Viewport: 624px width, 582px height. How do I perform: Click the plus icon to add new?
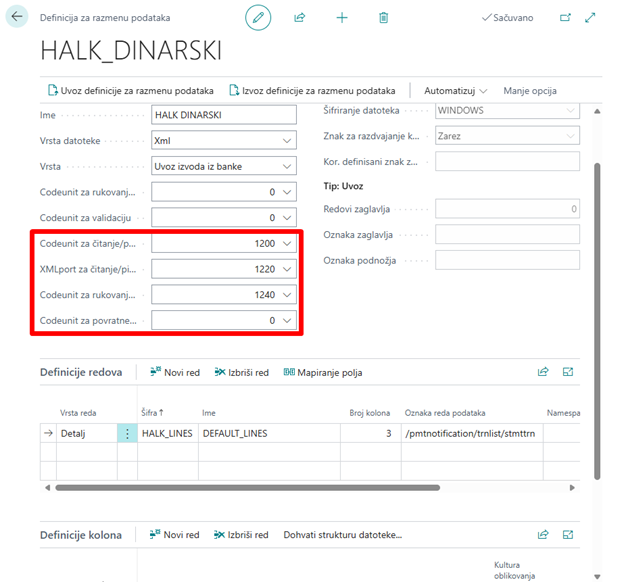click(x=342, y=18)
